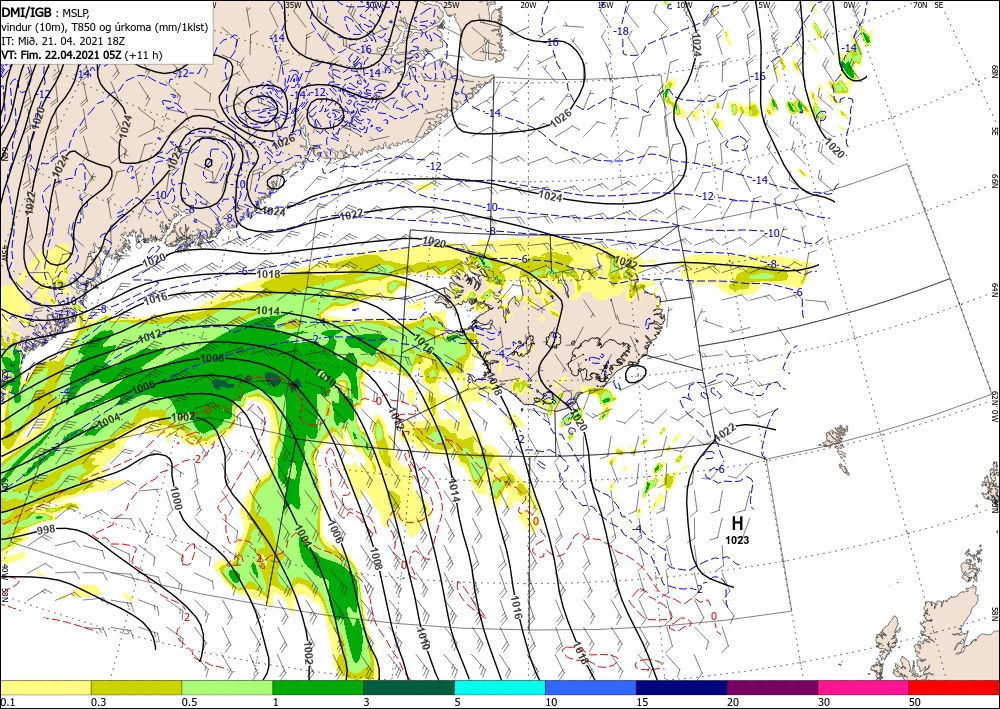Viewport: 1000px width, 709px height.
Task: Click the '35W' longitude label
Action: coord(293,5)
